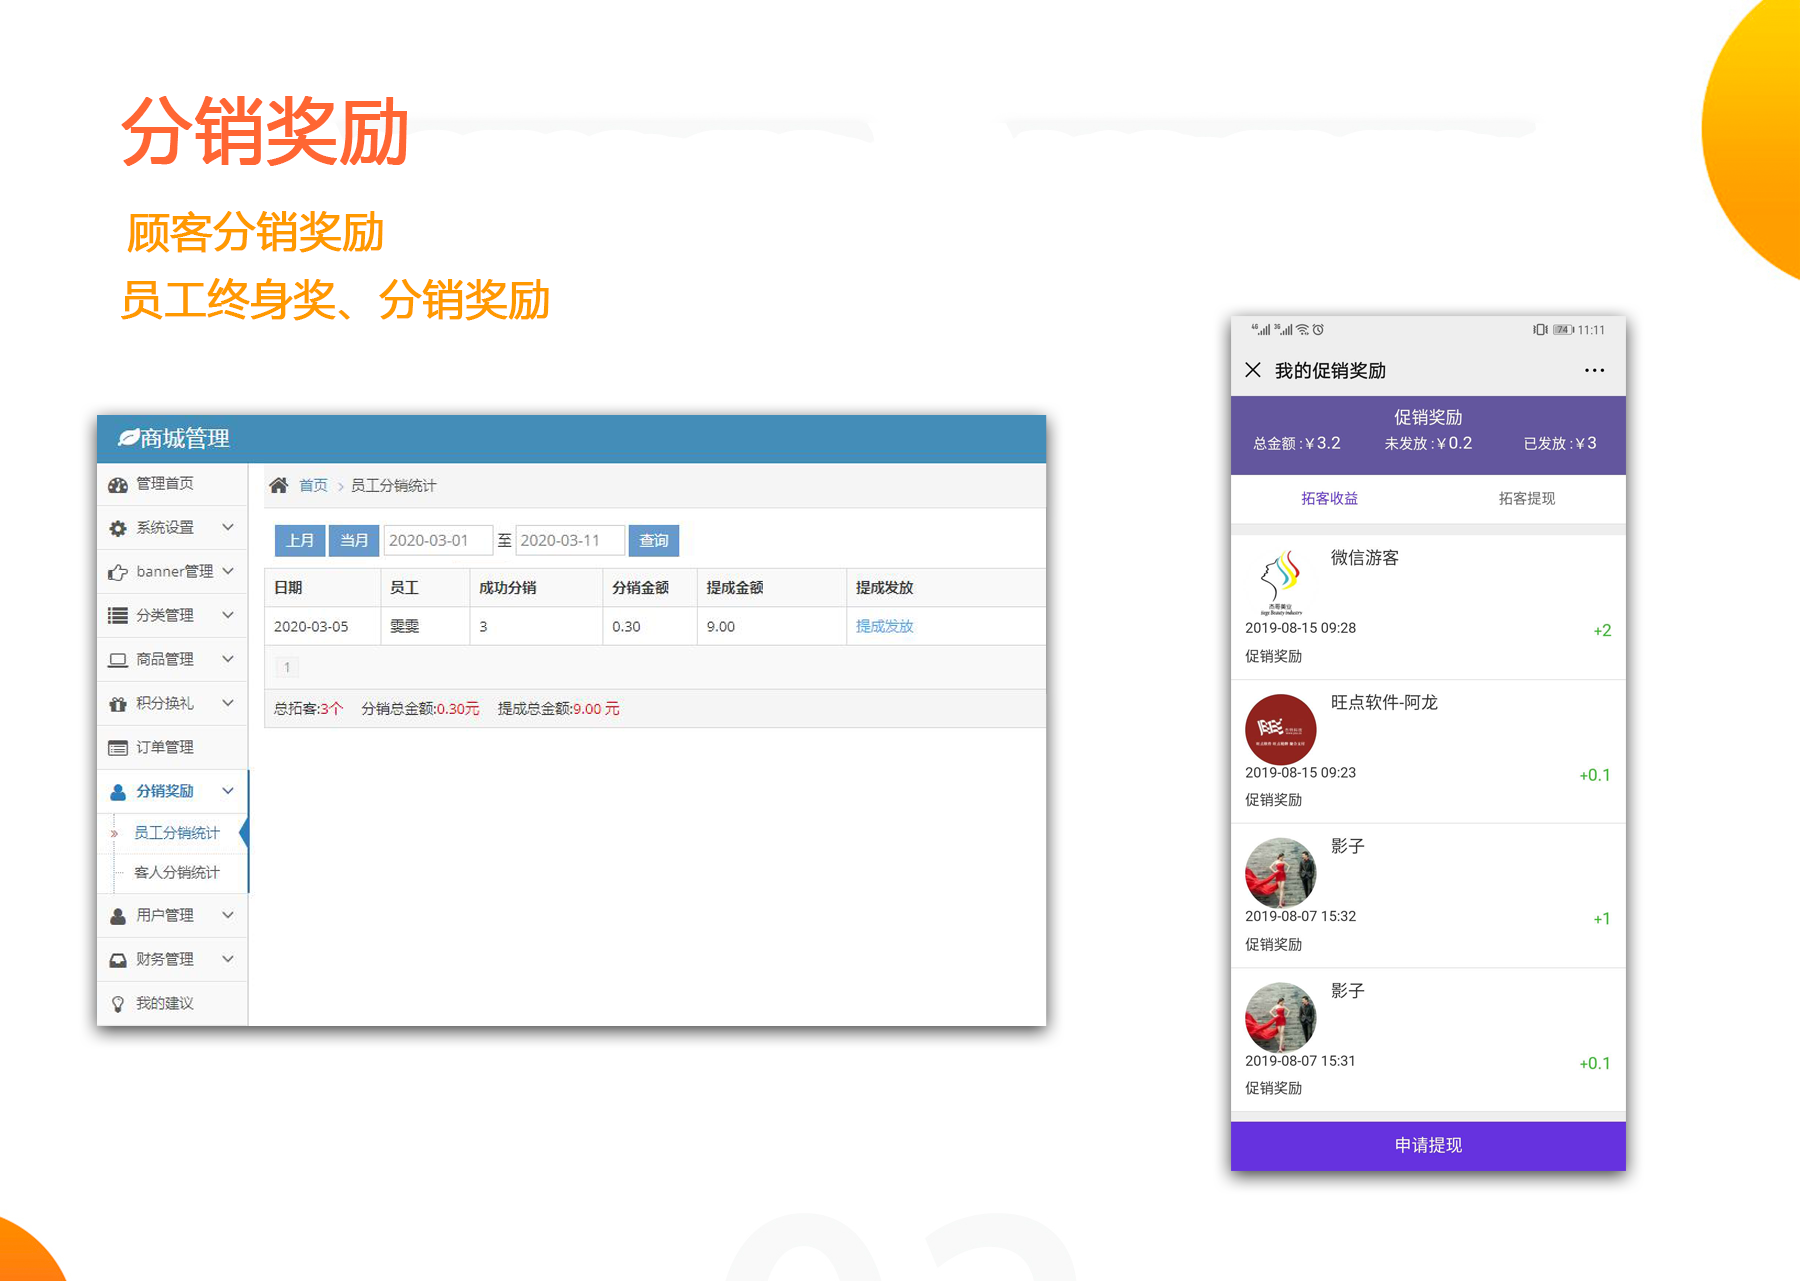The width and height of the screenshot is (1800, 1281).
Task: Click the 订单管理 list icon
Action: click(118, 748)
